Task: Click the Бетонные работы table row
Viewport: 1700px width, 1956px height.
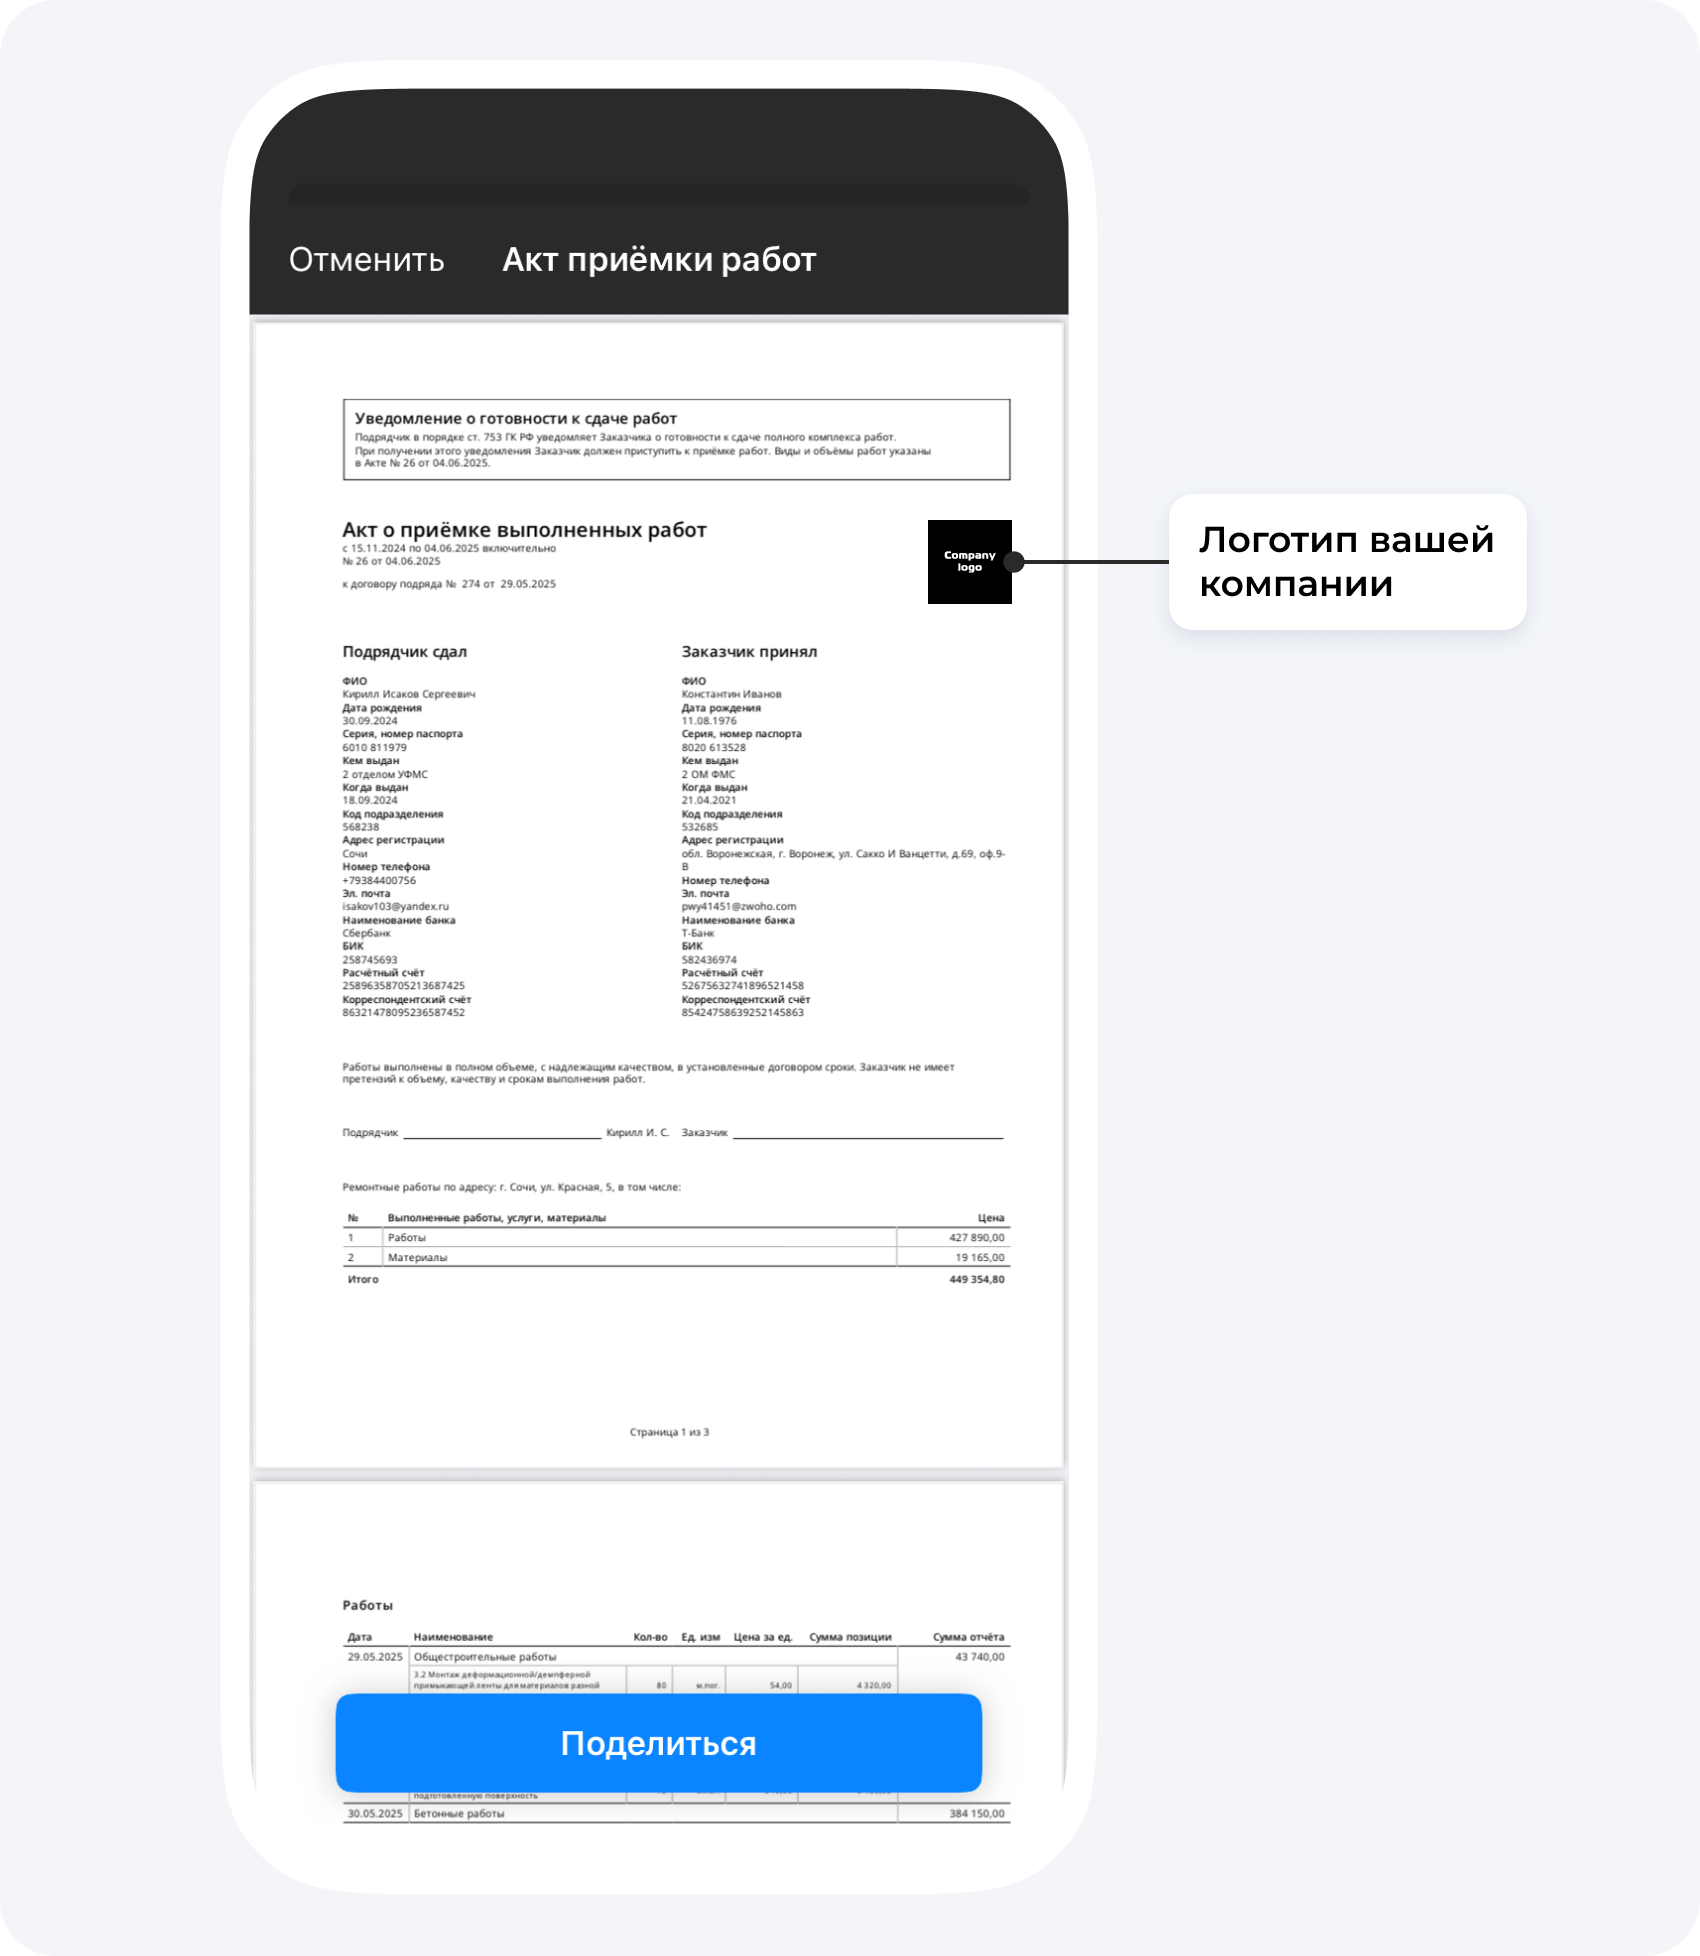Action: (x=676, y=1814)
